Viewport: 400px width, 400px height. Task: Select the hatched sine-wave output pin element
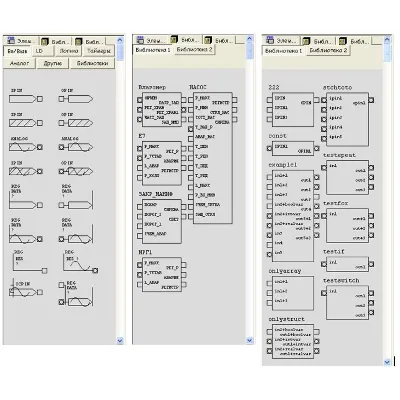point(76,171)
